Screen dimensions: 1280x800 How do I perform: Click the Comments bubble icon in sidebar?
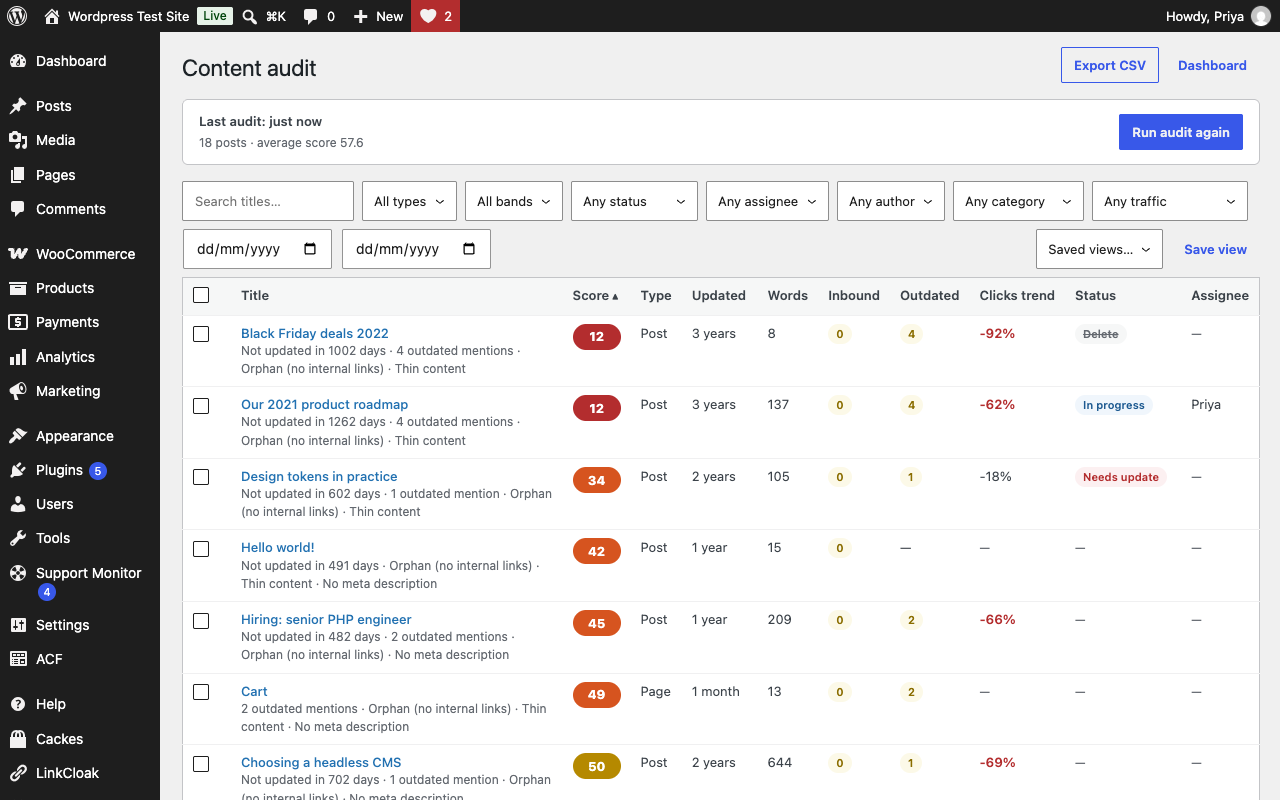click(18, 209)
